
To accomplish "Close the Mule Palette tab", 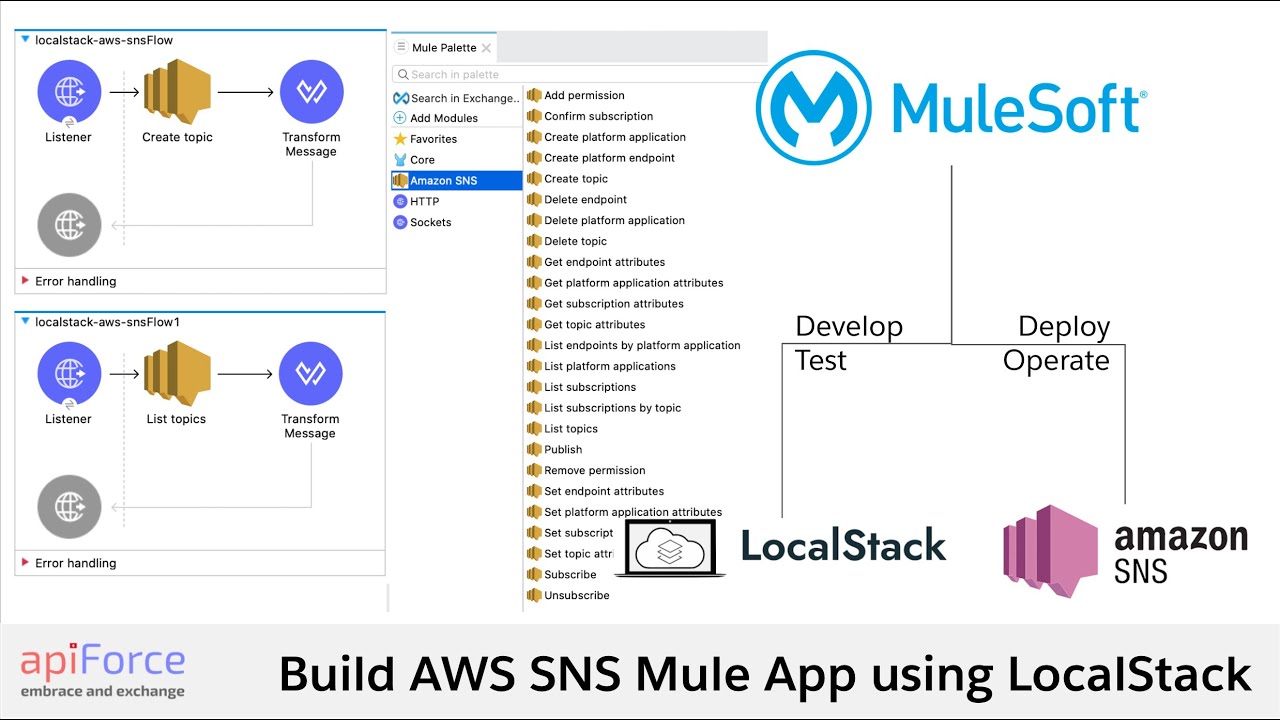I will pos(486,48).
